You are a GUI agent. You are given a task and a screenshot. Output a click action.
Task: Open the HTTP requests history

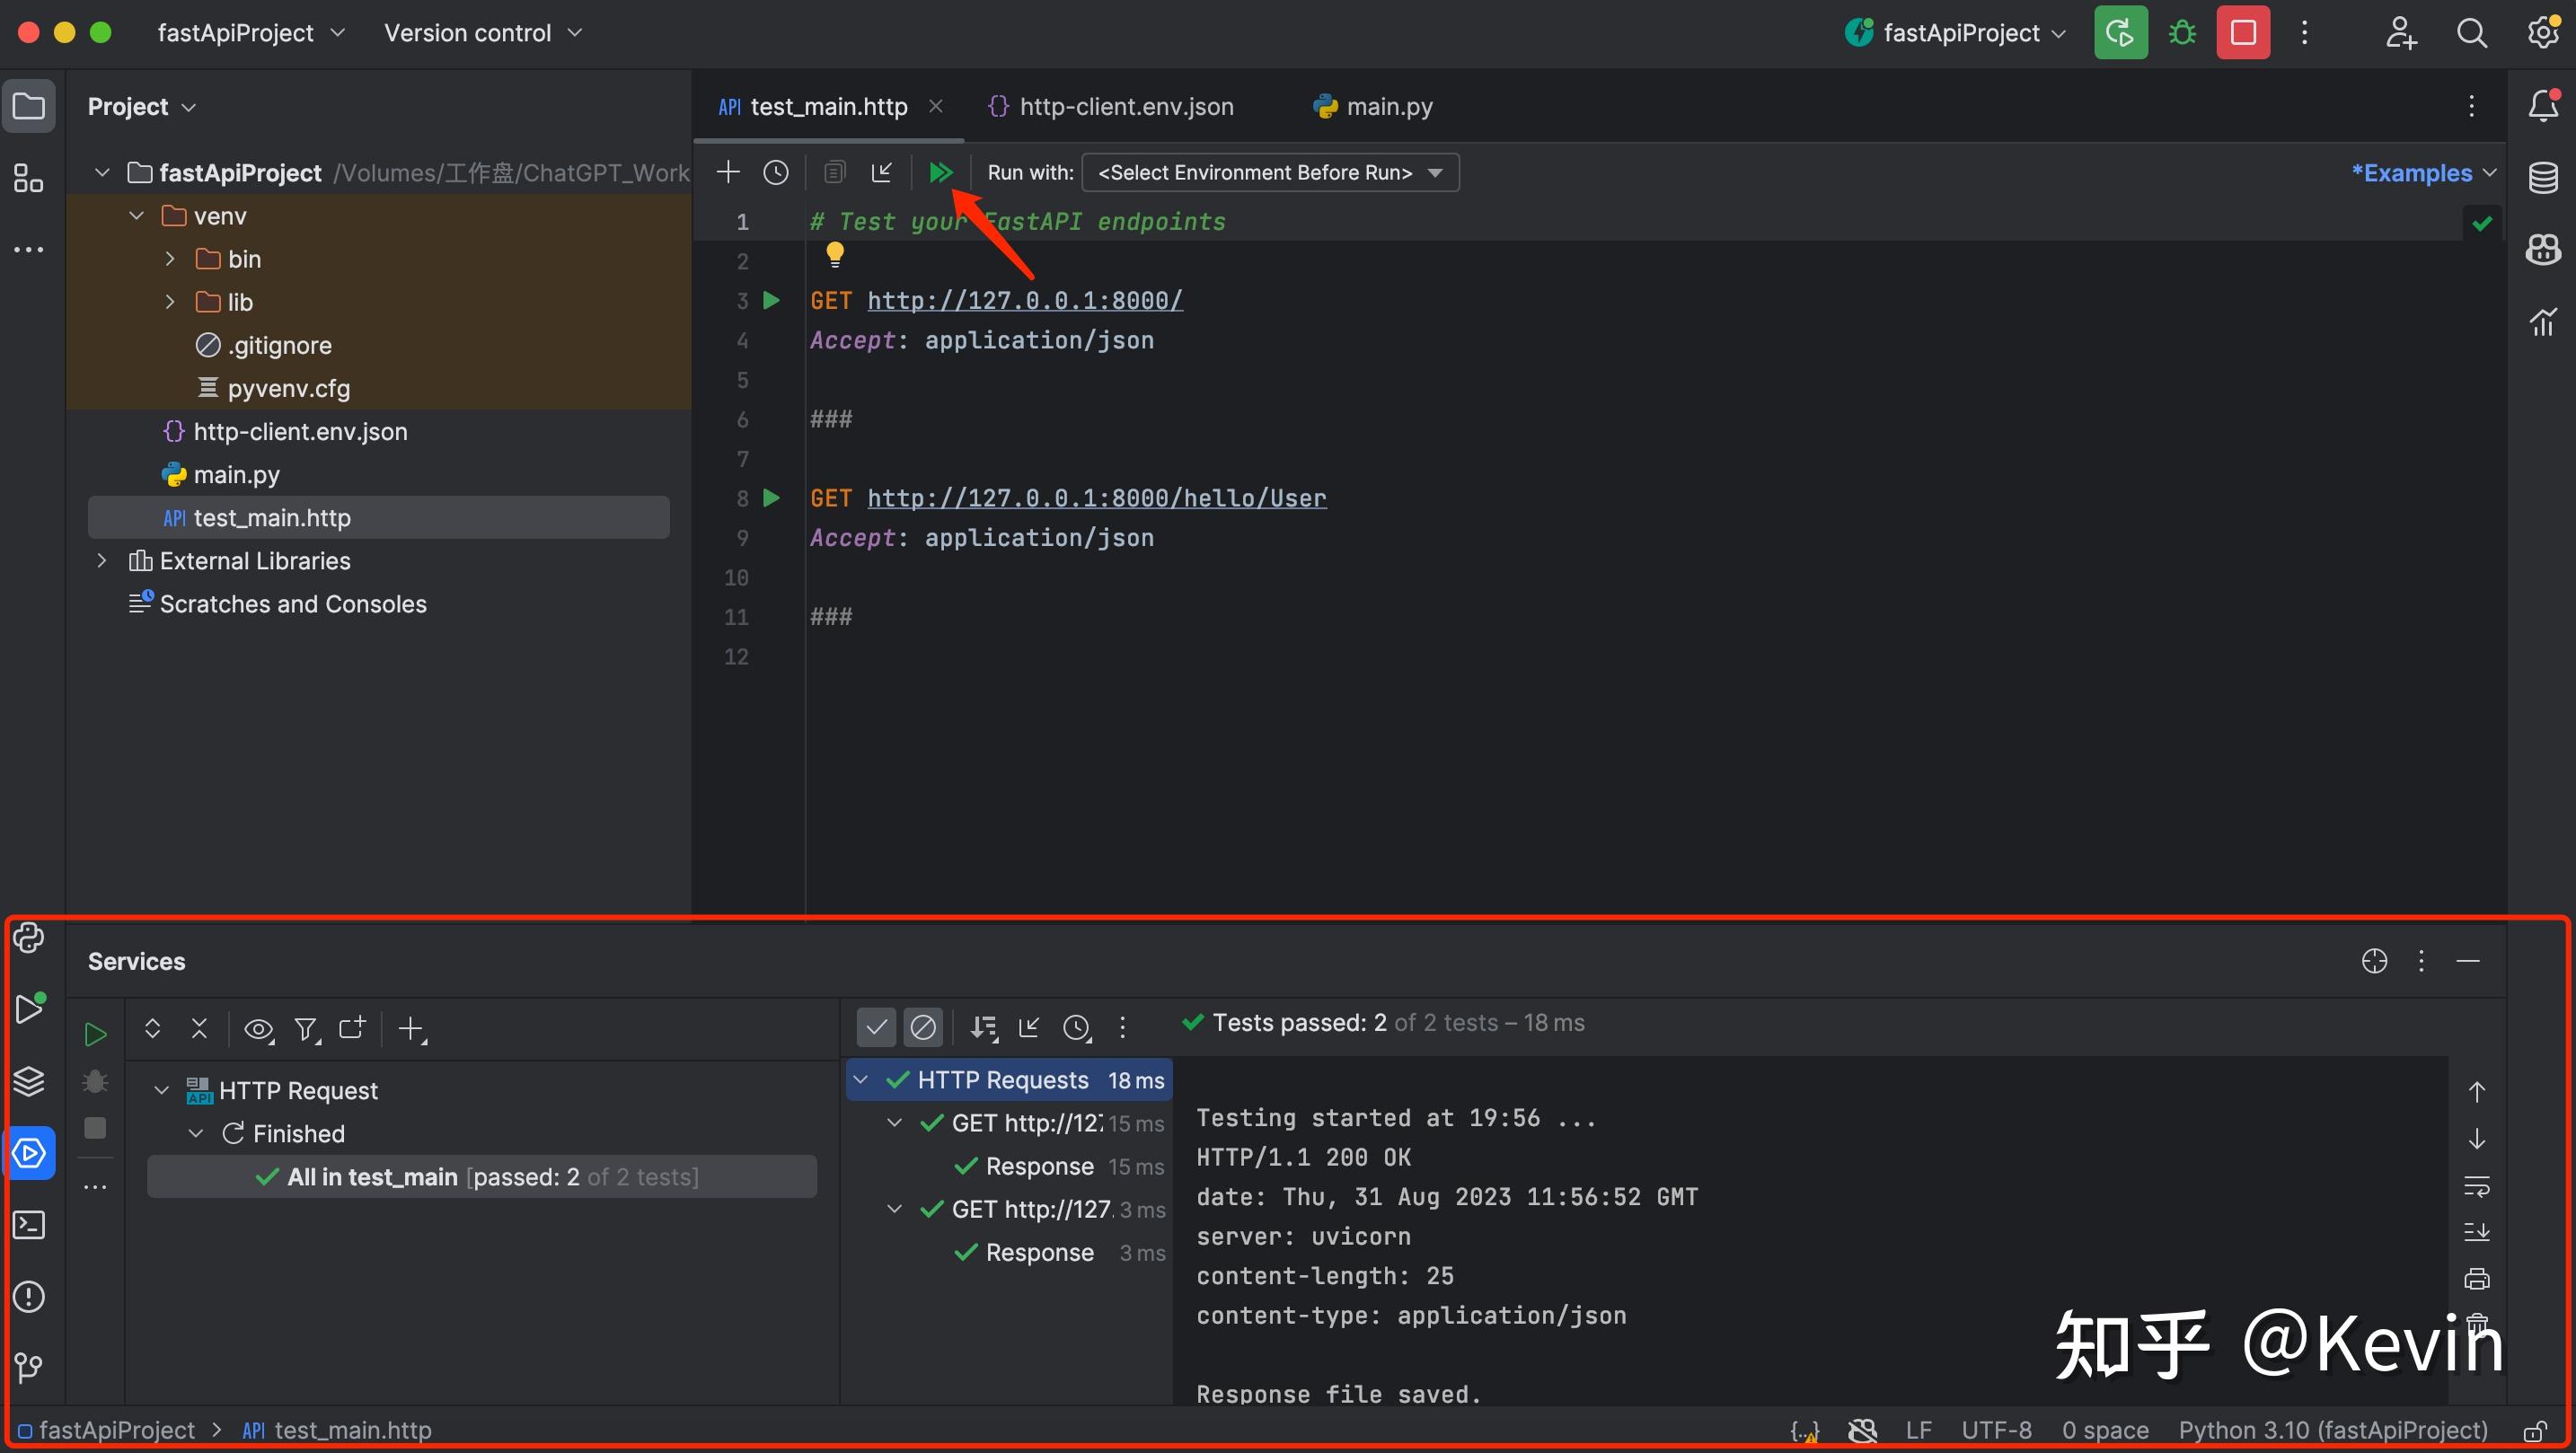point(777,171)
